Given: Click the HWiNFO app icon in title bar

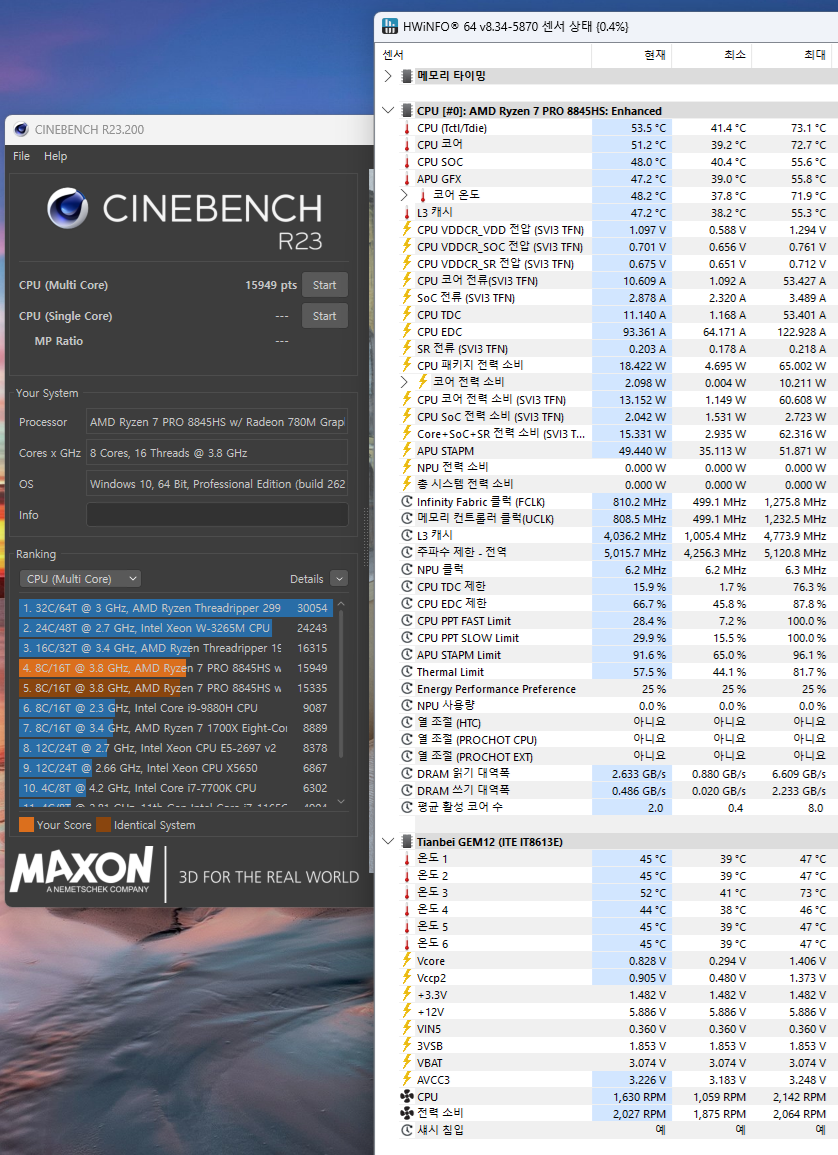Looking at the screenshot, I should [389, 27].
